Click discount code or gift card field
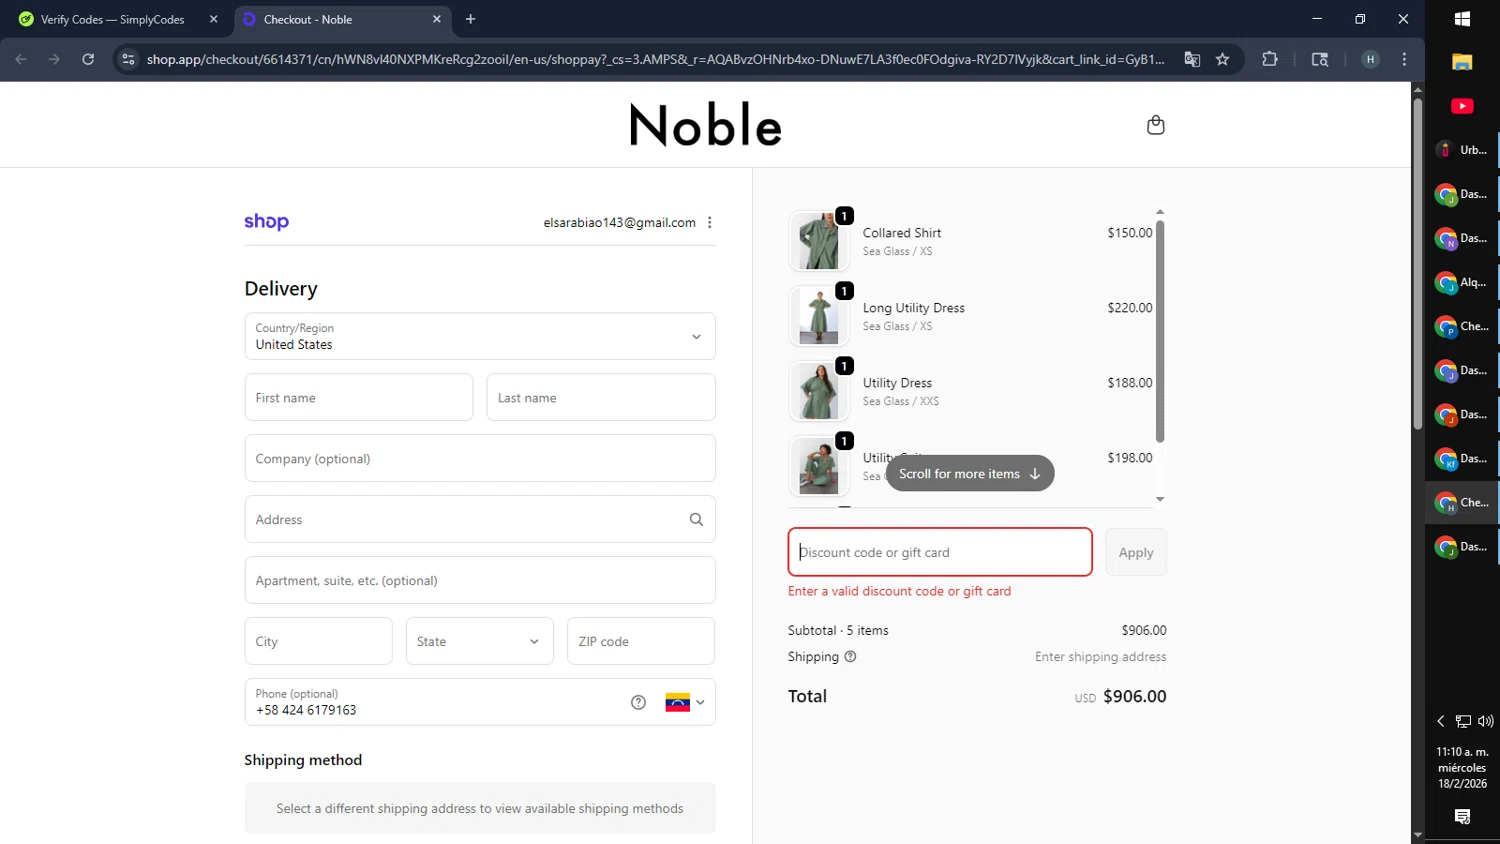The width and height of the screenshot is (1500, 844). (x=940, y=552)
